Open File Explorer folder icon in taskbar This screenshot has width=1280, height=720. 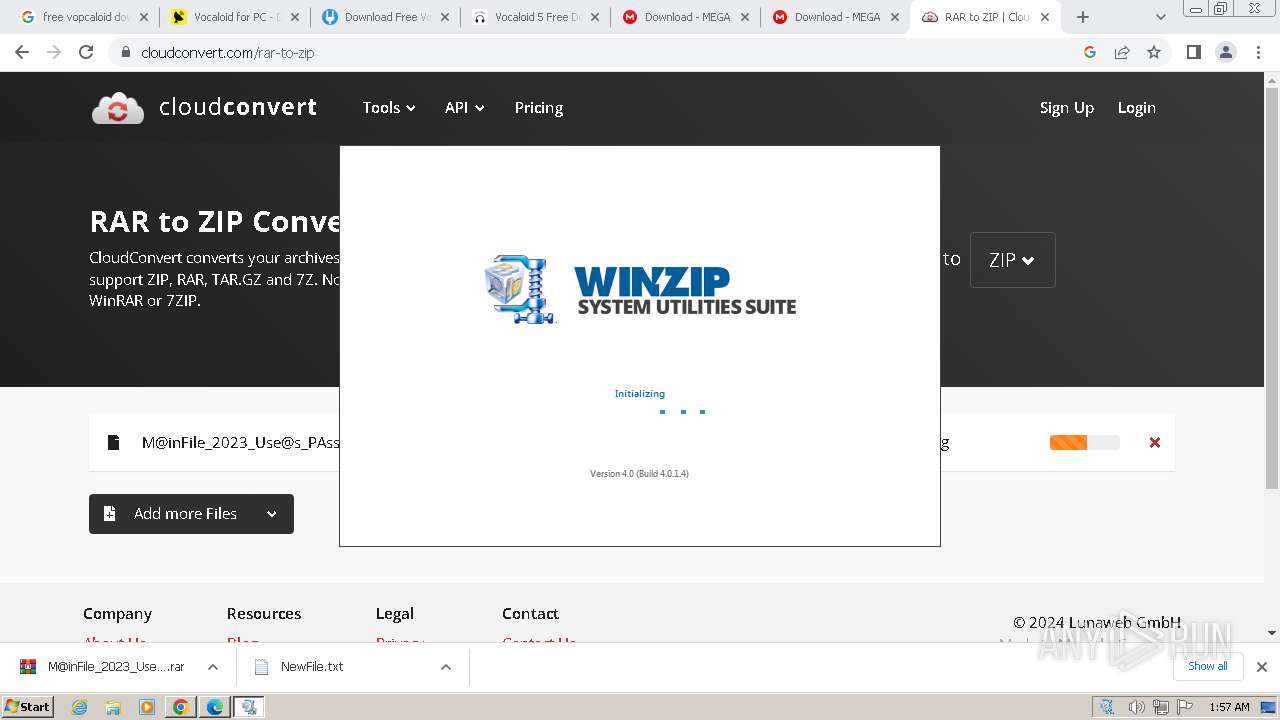point(113,707)
